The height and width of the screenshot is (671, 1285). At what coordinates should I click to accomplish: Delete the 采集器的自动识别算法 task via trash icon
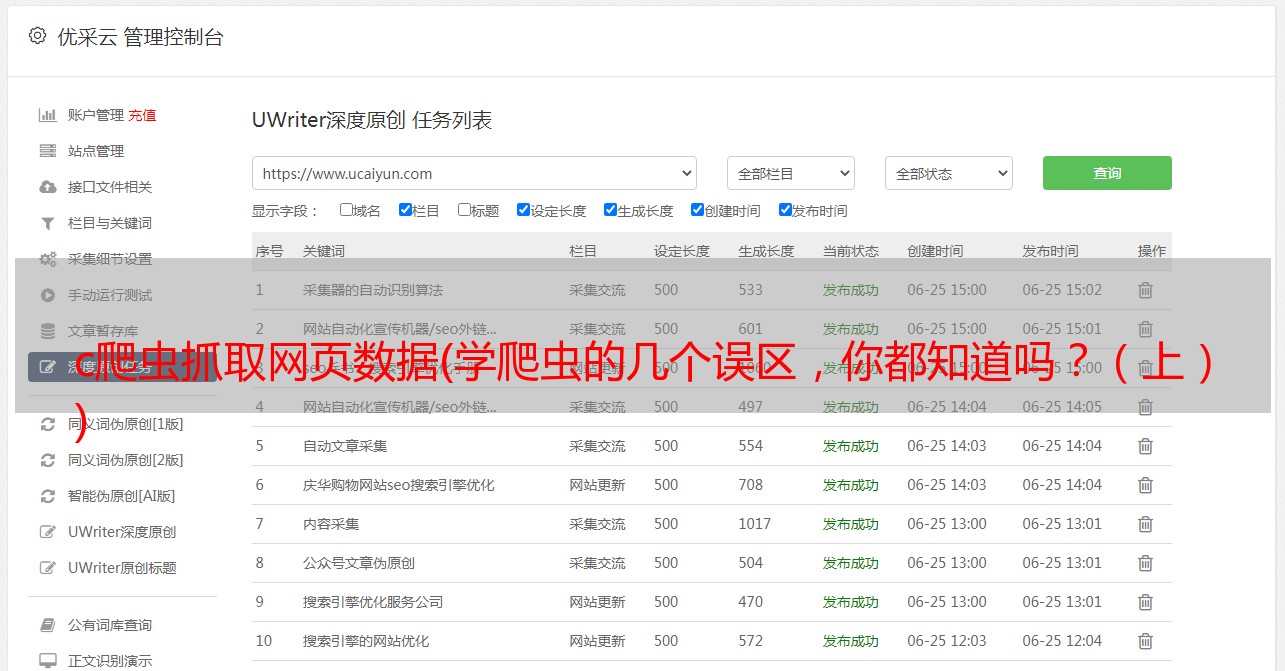pyautogui.click(x=1146, y=290)
